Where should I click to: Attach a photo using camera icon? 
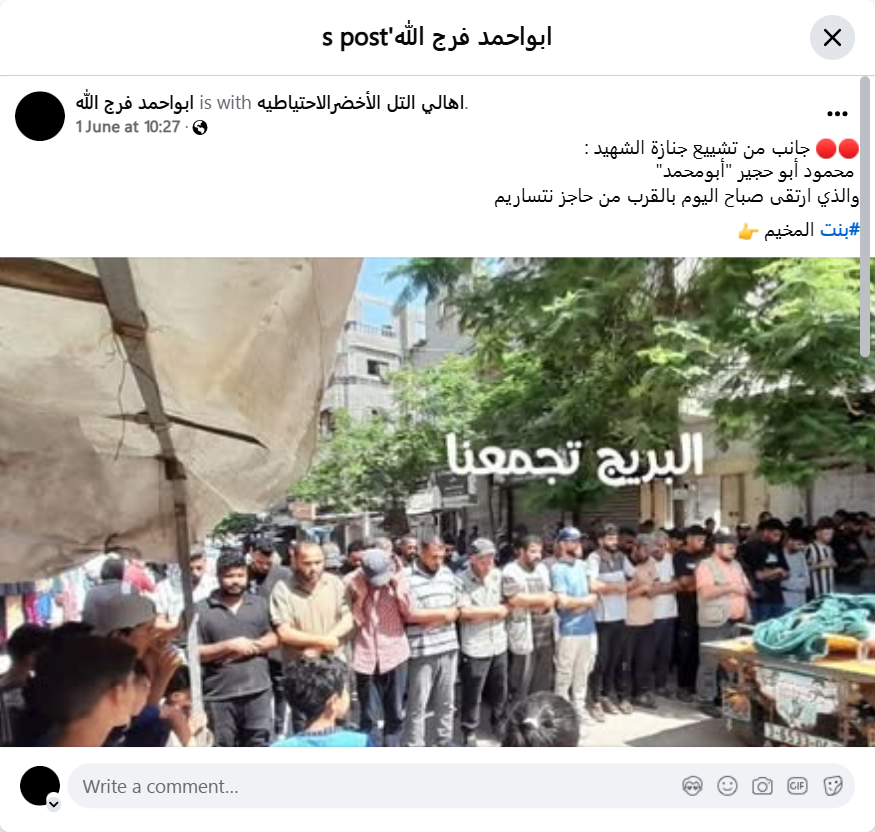(x=762, y=786)
